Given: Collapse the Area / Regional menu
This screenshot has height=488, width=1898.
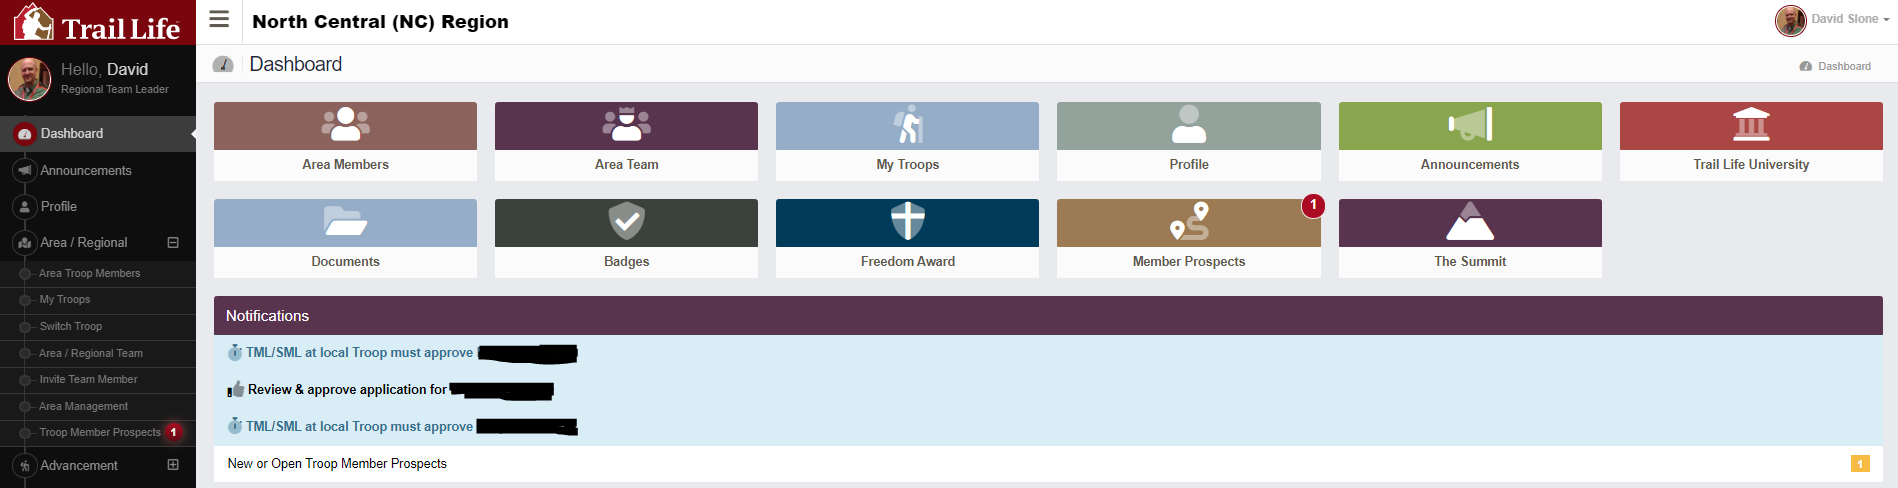Looking at the screenshot, I should click(x=173, y=243).
